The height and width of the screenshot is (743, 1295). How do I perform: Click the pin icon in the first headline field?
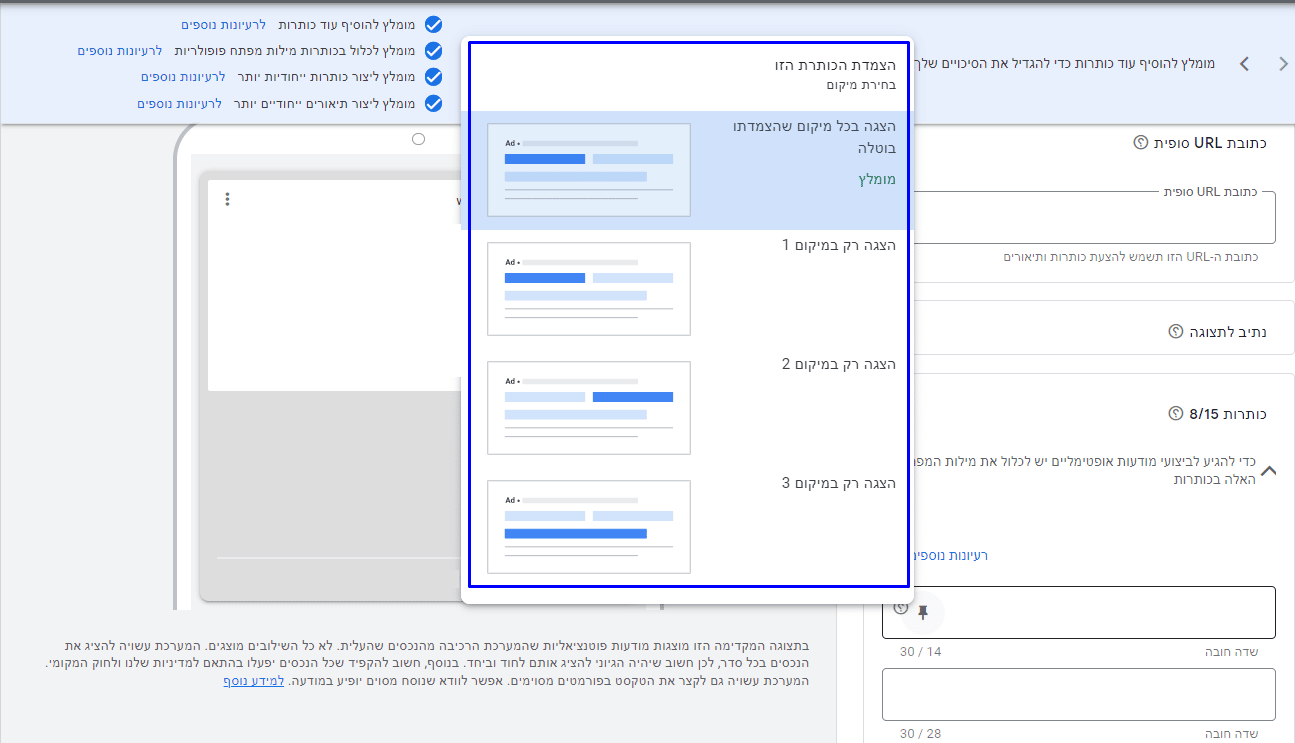[922, 612]
